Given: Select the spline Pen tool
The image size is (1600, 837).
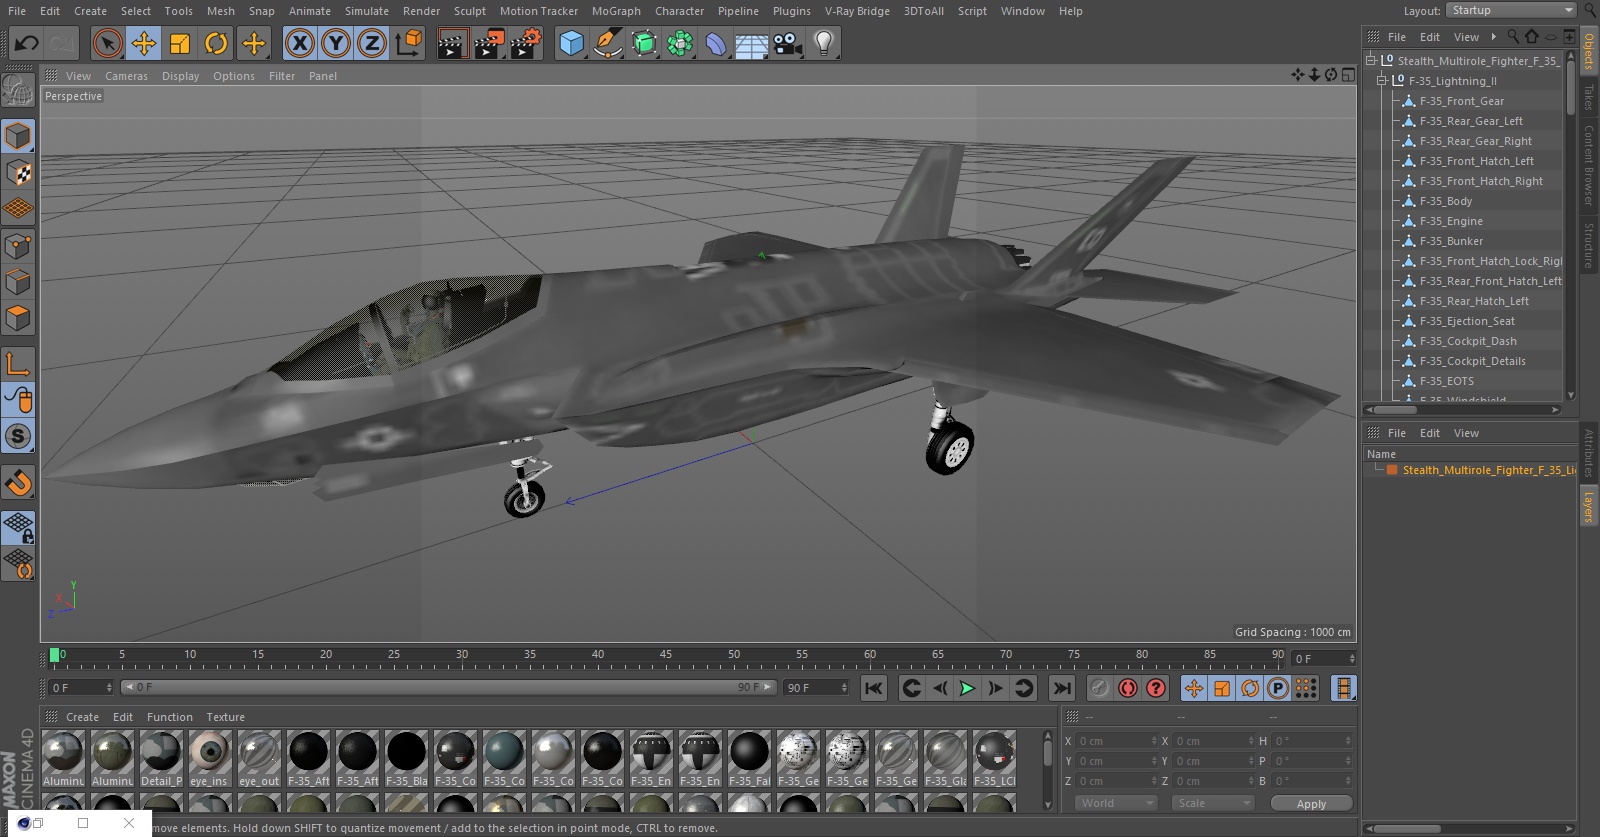Looking at the screenshot, I should click(x=607, y=43).
